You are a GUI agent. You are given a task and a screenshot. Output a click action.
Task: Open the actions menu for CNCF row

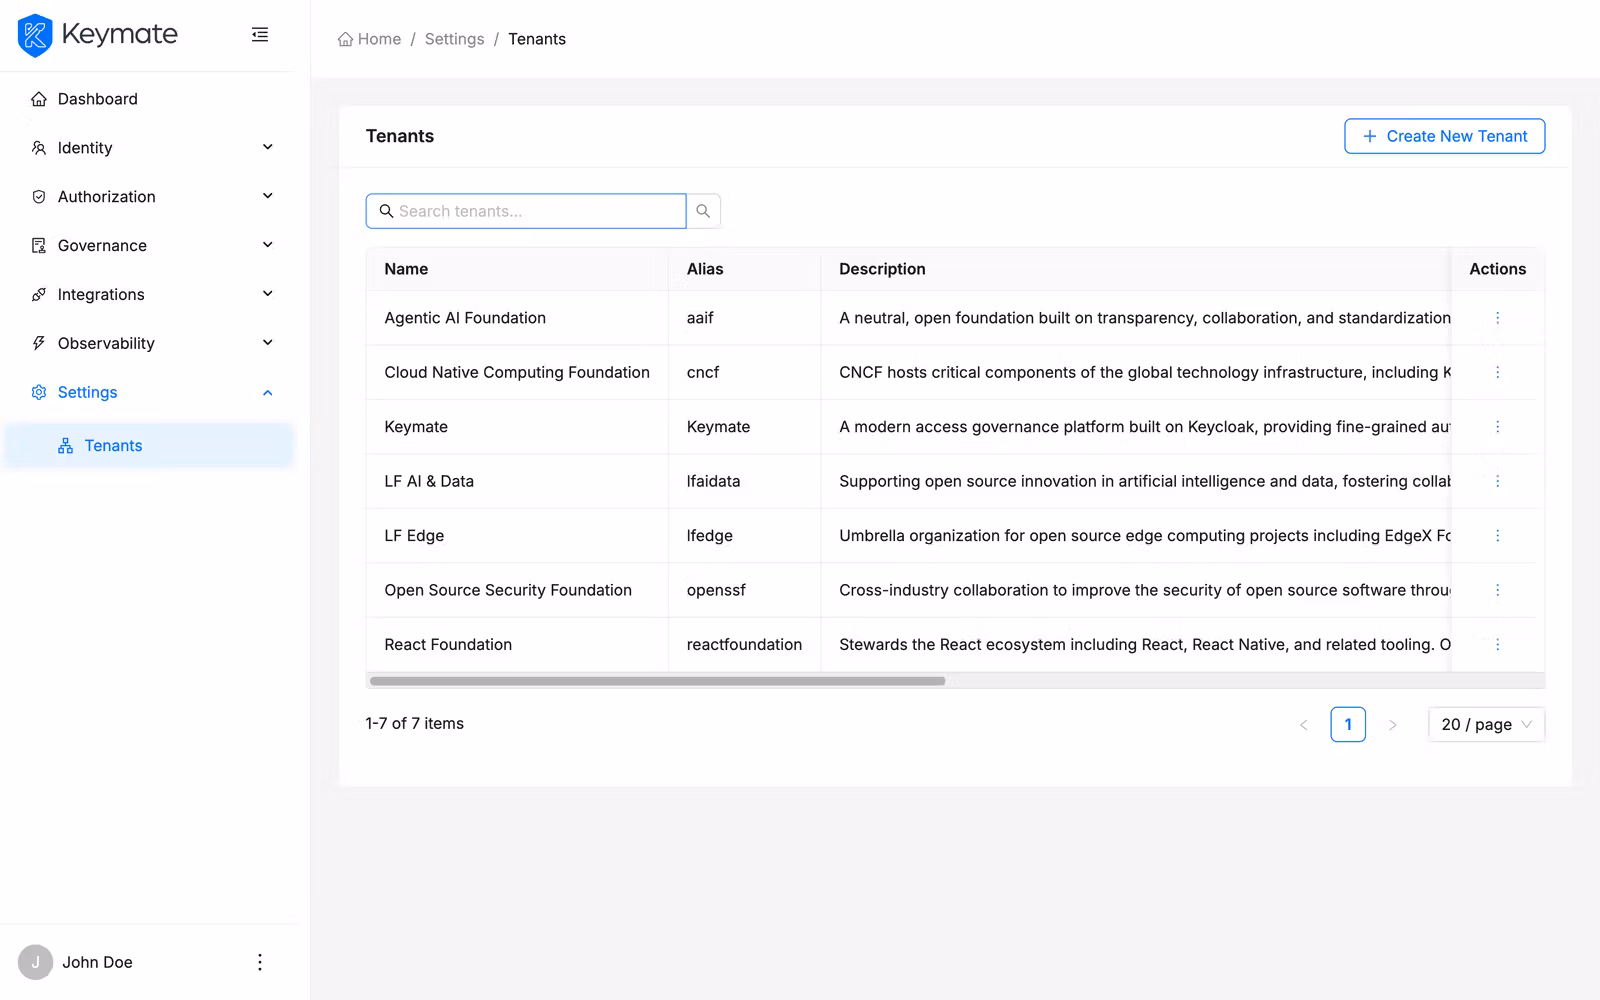click(x=1497, y=372)
